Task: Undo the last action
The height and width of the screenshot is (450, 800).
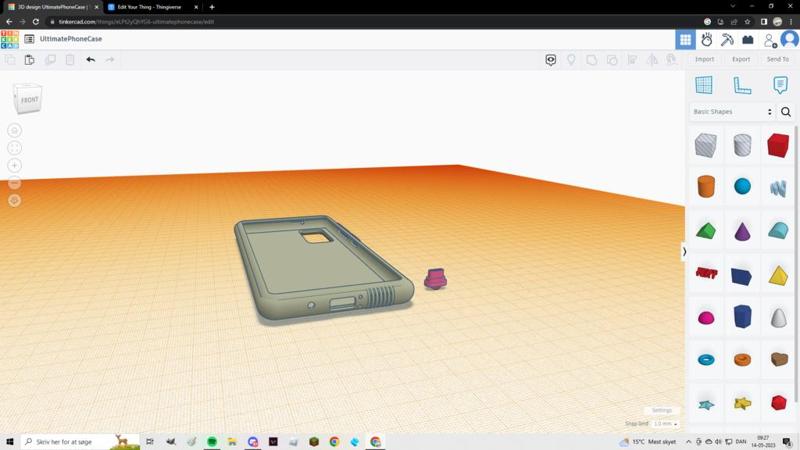Action: click(x=90, y=60)
